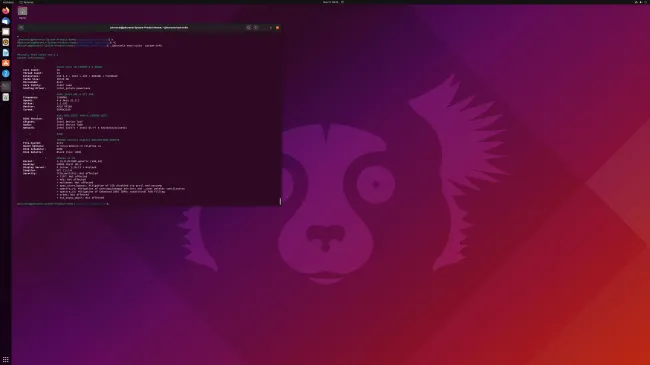
Task: Open Firefox from the dock
Action: tap(6, 11)
